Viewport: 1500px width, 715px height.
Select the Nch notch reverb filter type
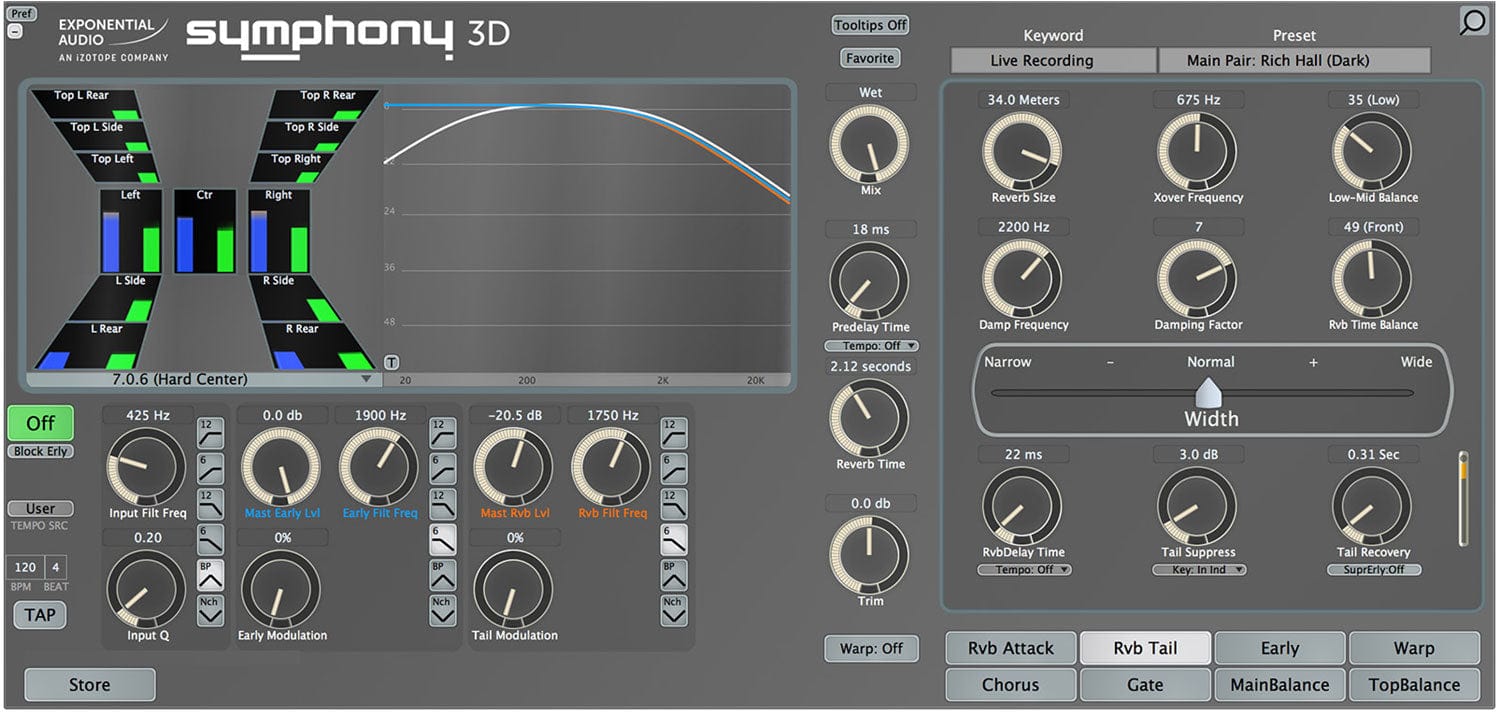click(674, 610)
